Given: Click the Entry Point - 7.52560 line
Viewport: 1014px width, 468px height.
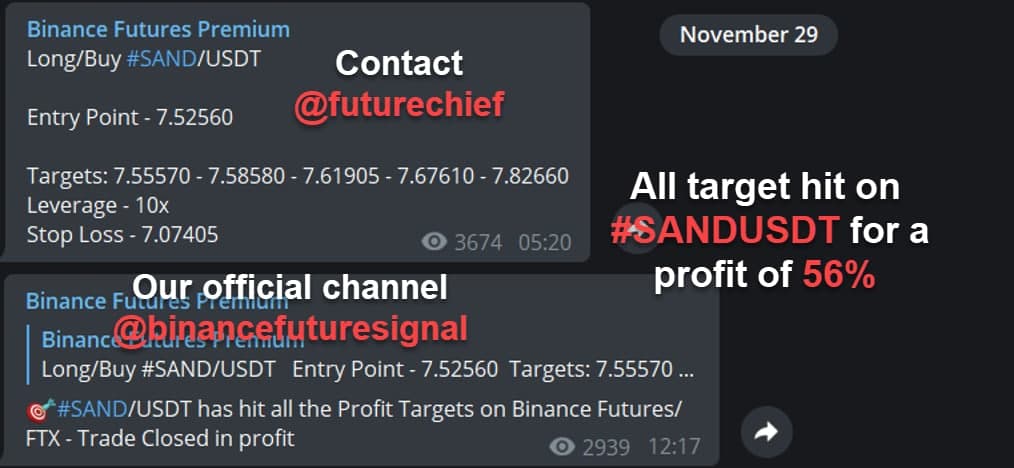Looking at the screenshot, I should tap(130, 118).
